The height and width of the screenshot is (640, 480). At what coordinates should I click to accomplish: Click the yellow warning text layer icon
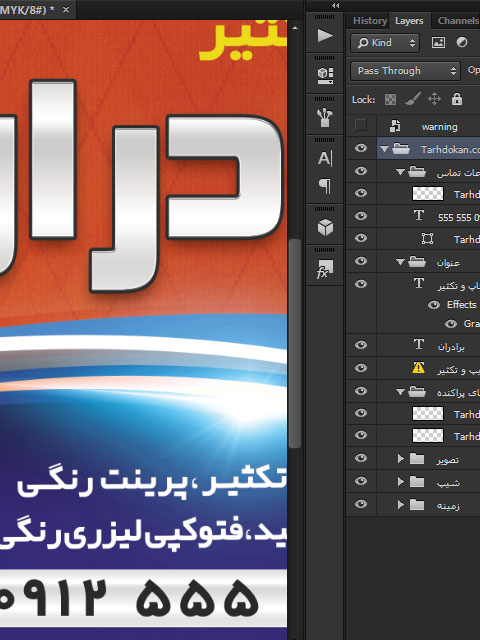(418, 368)
